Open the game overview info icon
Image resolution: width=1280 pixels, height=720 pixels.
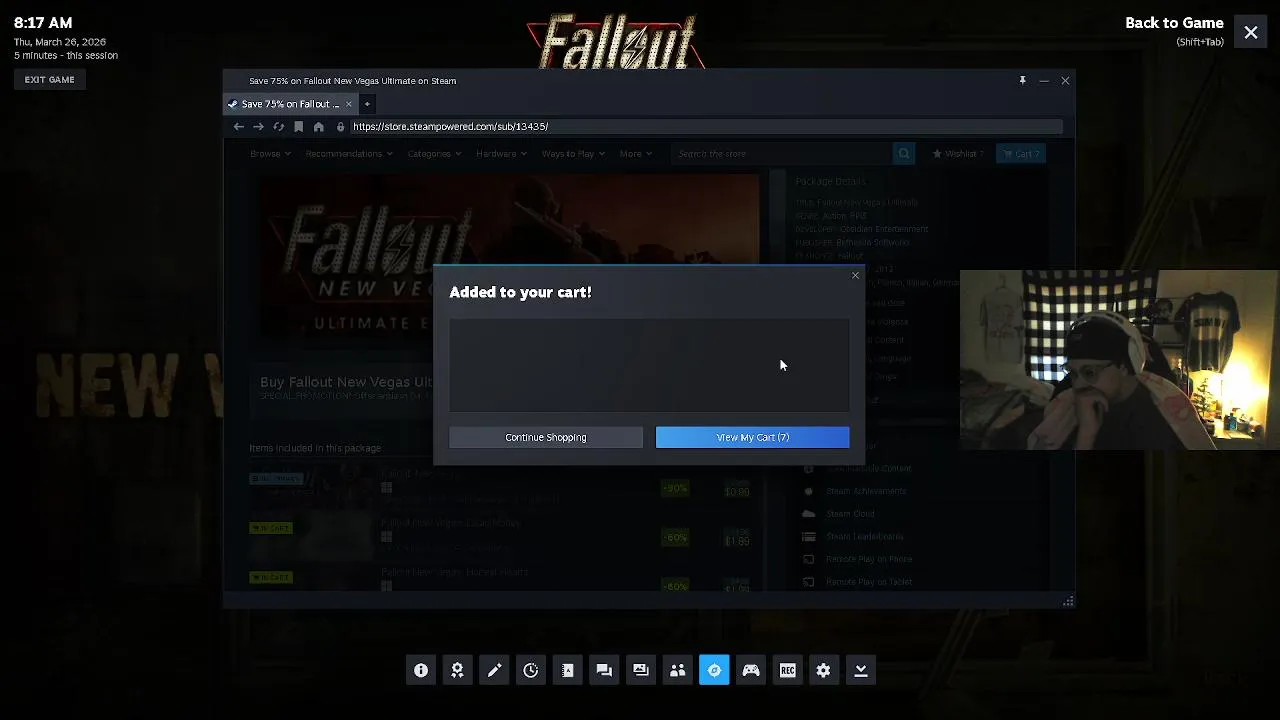(421, 670)
